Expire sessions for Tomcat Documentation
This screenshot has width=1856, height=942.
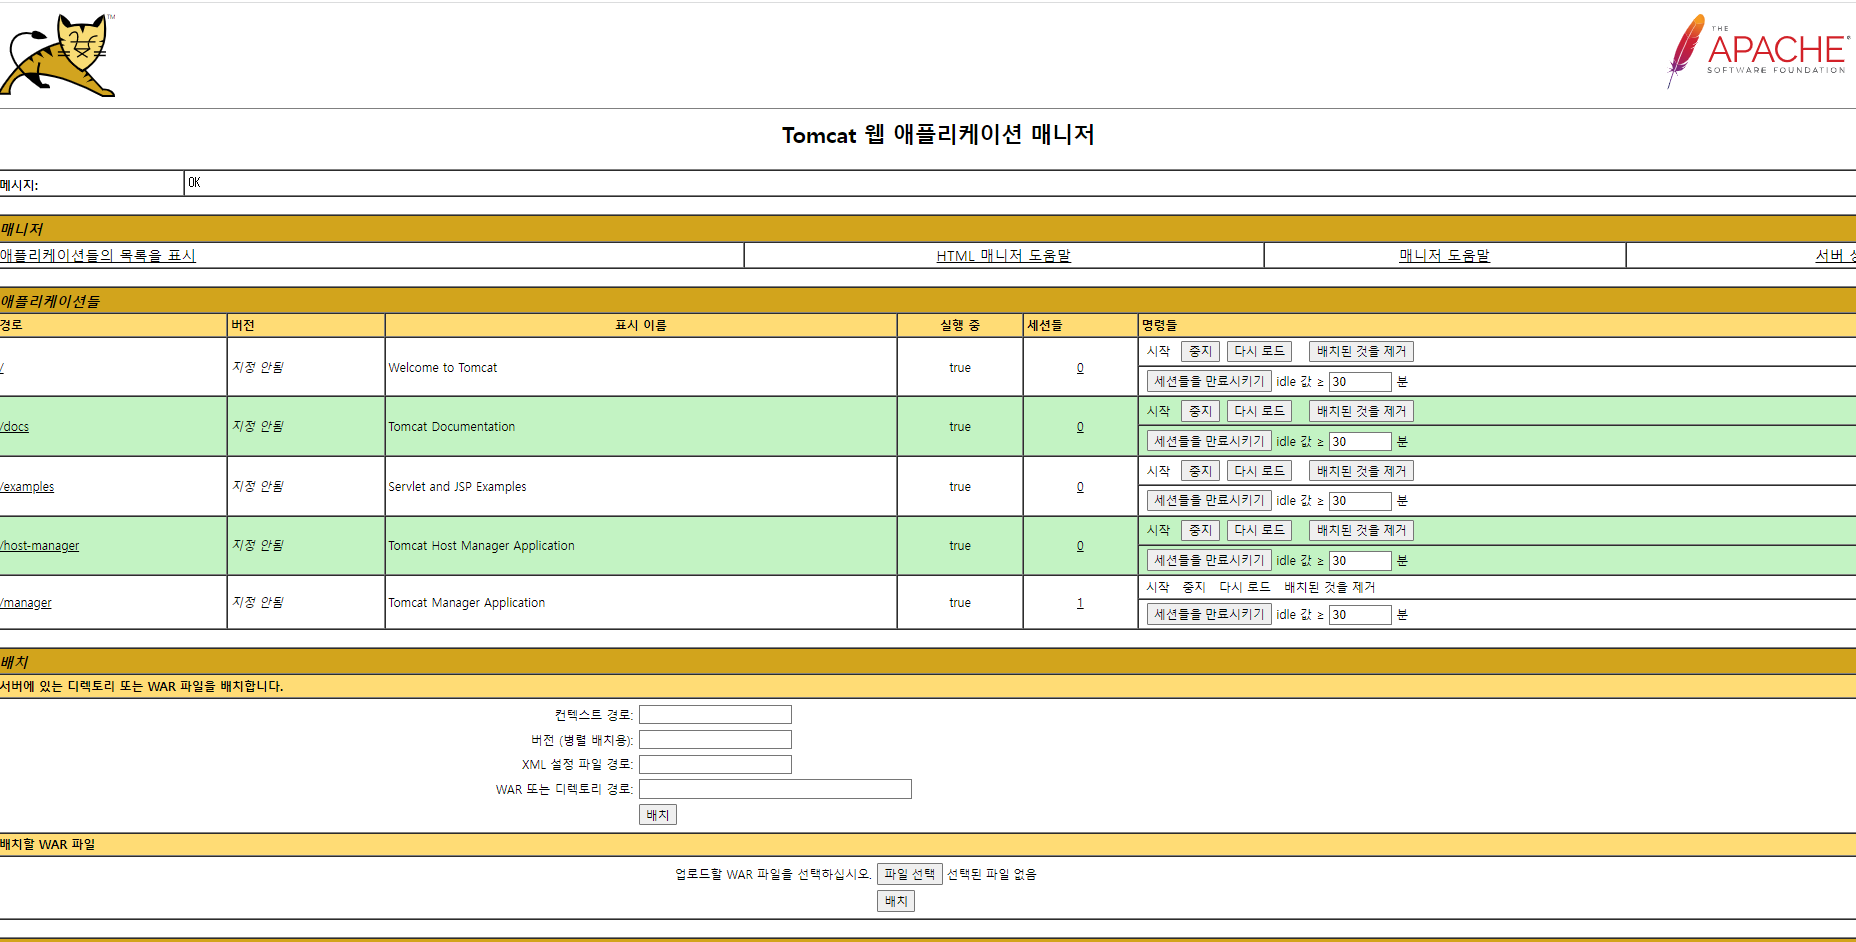(x=1209, y=441)
